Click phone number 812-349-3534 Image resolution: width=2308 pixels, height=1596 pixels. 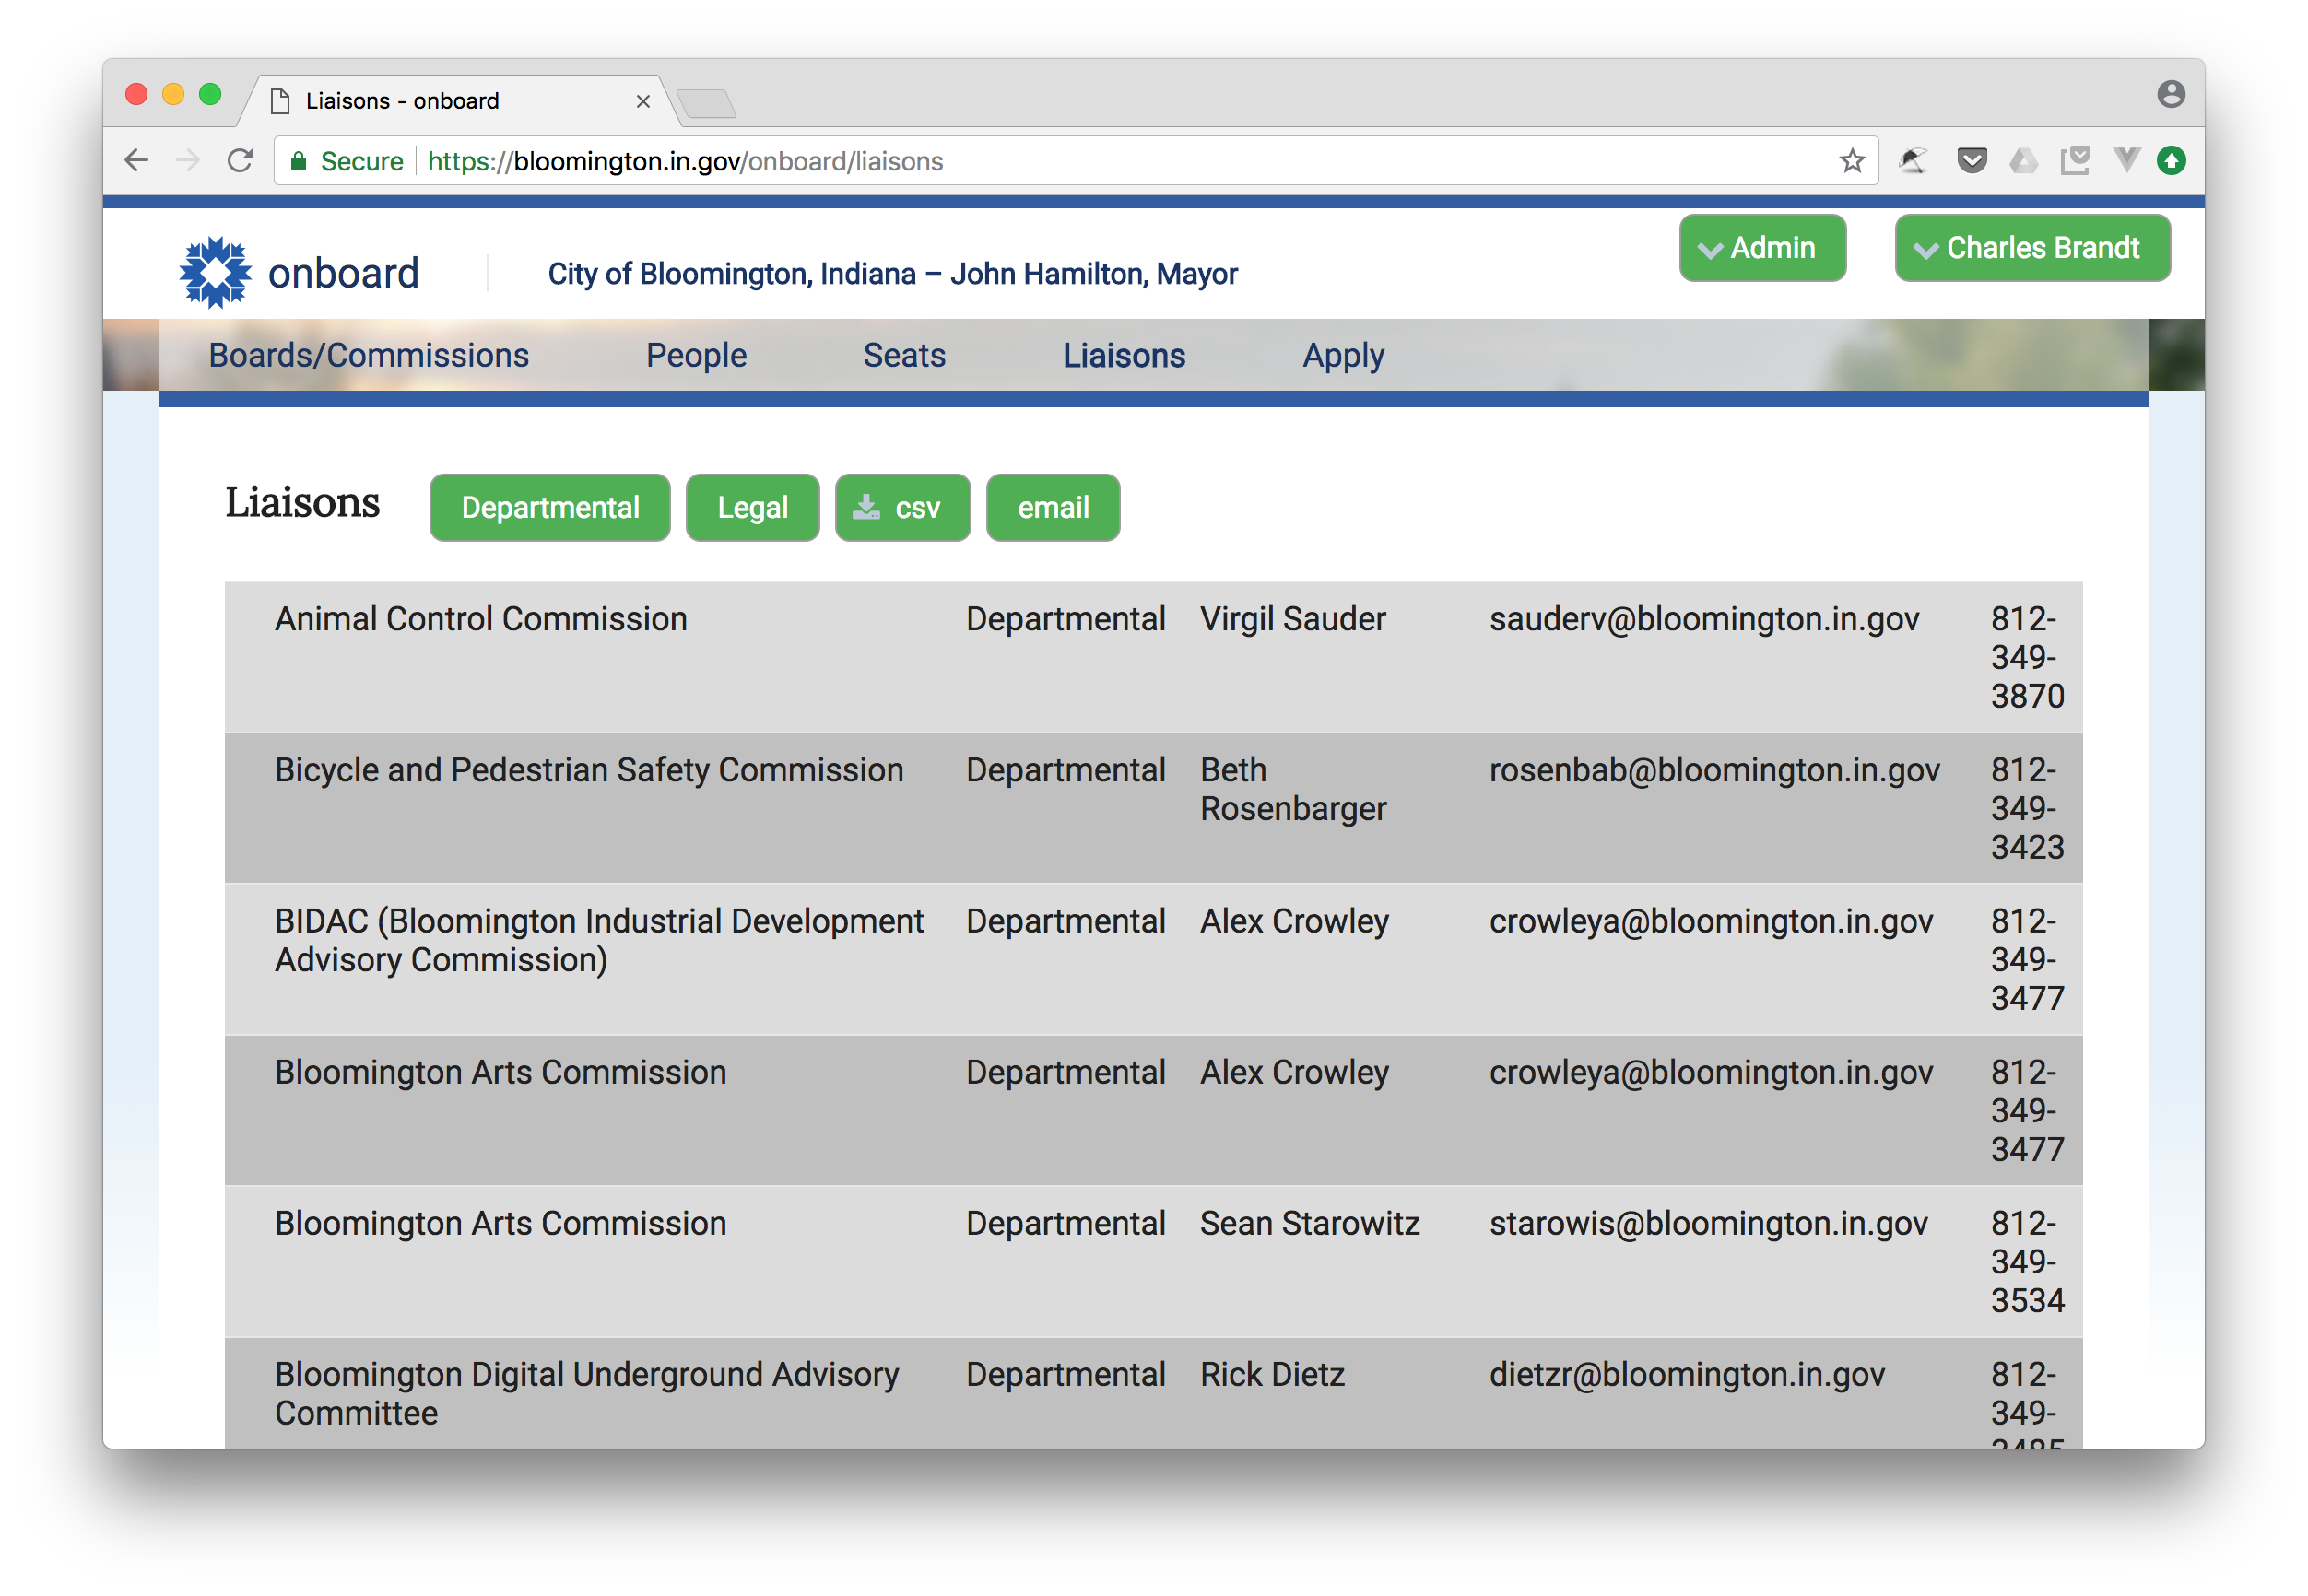pyautogui.click(x=2027, y=1261)
